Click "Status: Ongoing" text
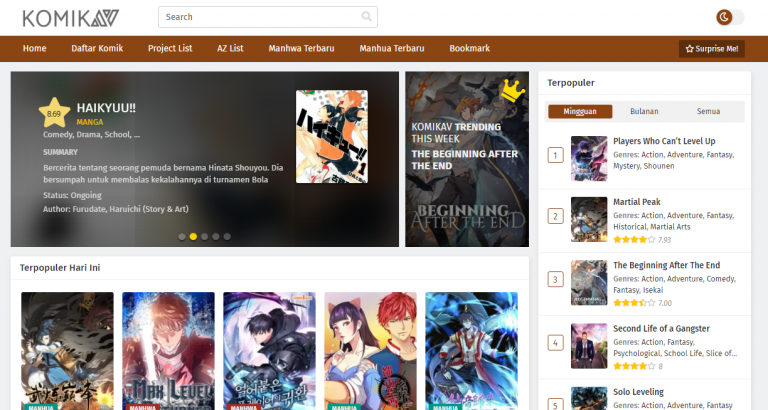This screenshot has width=768, height=410. [72, 195]
